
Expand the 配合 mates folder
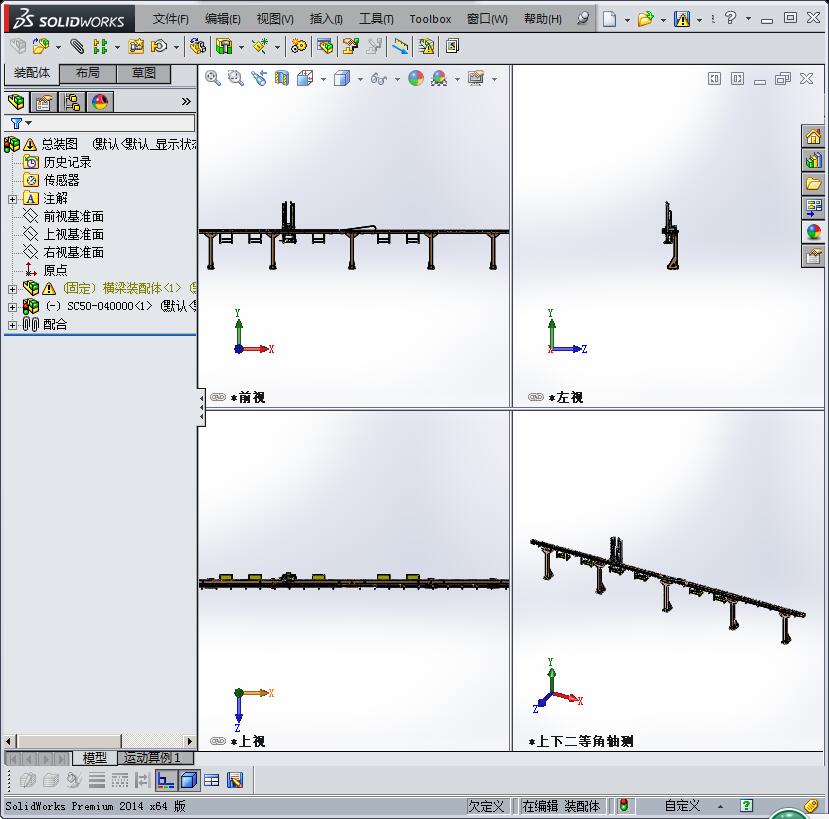click(12, 325)
